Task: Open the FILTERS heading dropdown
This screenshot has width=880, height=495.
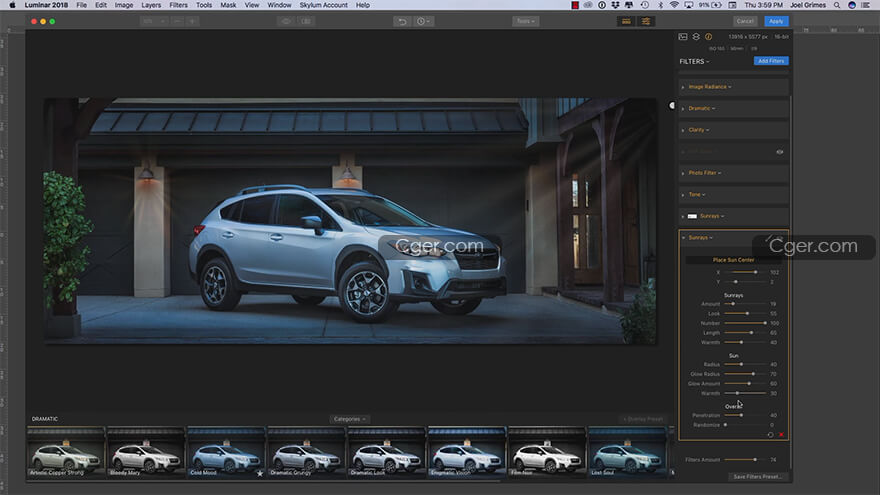Action: click(x=694, y=61)
